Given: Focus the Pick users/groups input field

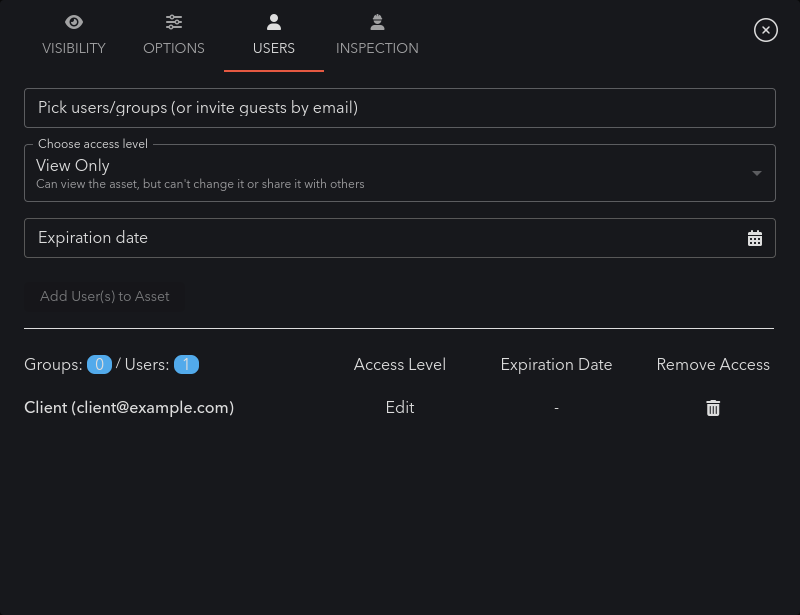Looking at the screenshot, I should pos(400,108).
